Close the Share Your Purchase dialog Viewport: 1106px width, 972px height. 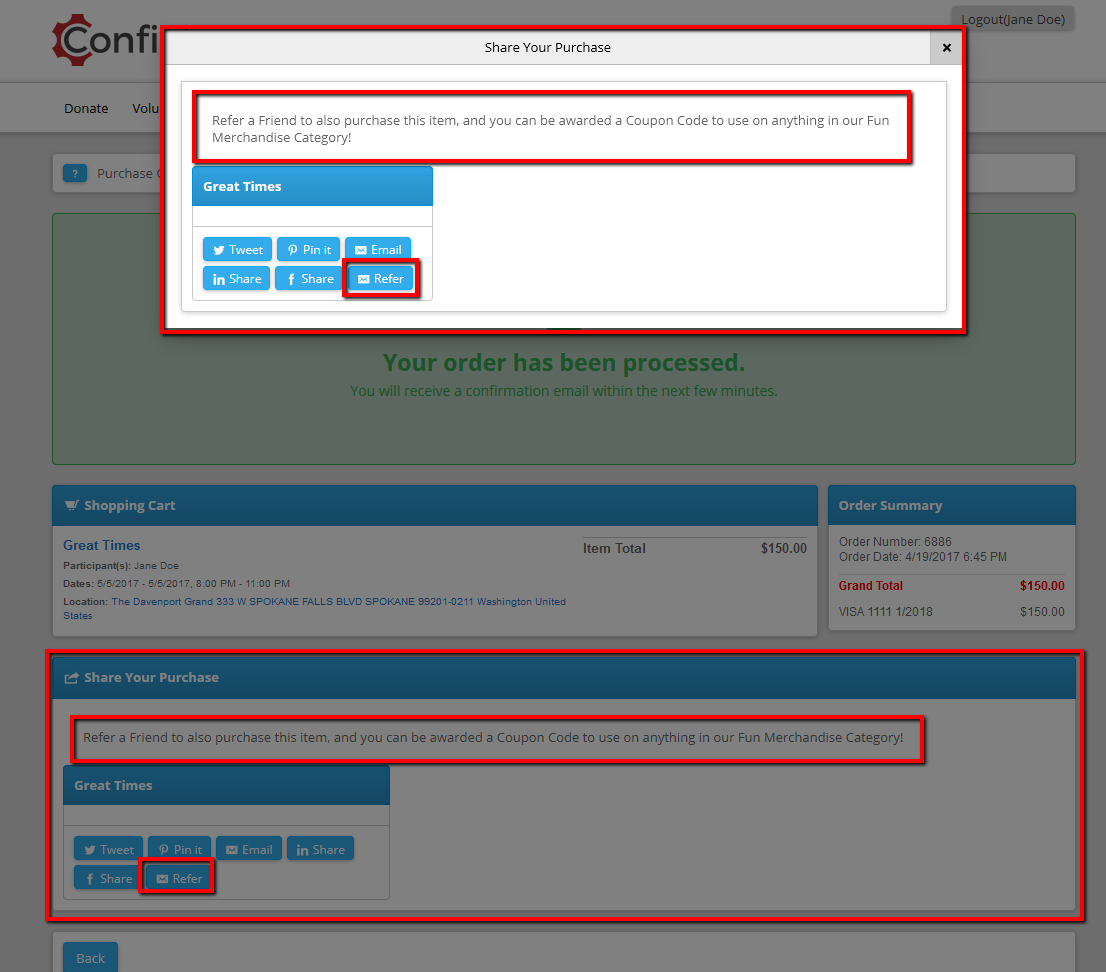click(x=947, y=47)
